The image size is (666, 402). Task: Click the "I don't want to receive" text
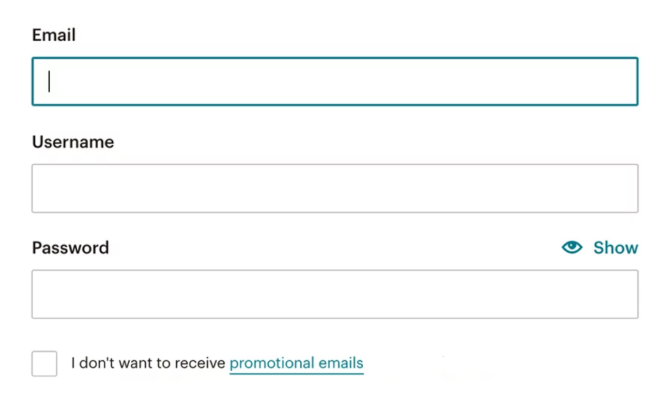click(148, 363)
